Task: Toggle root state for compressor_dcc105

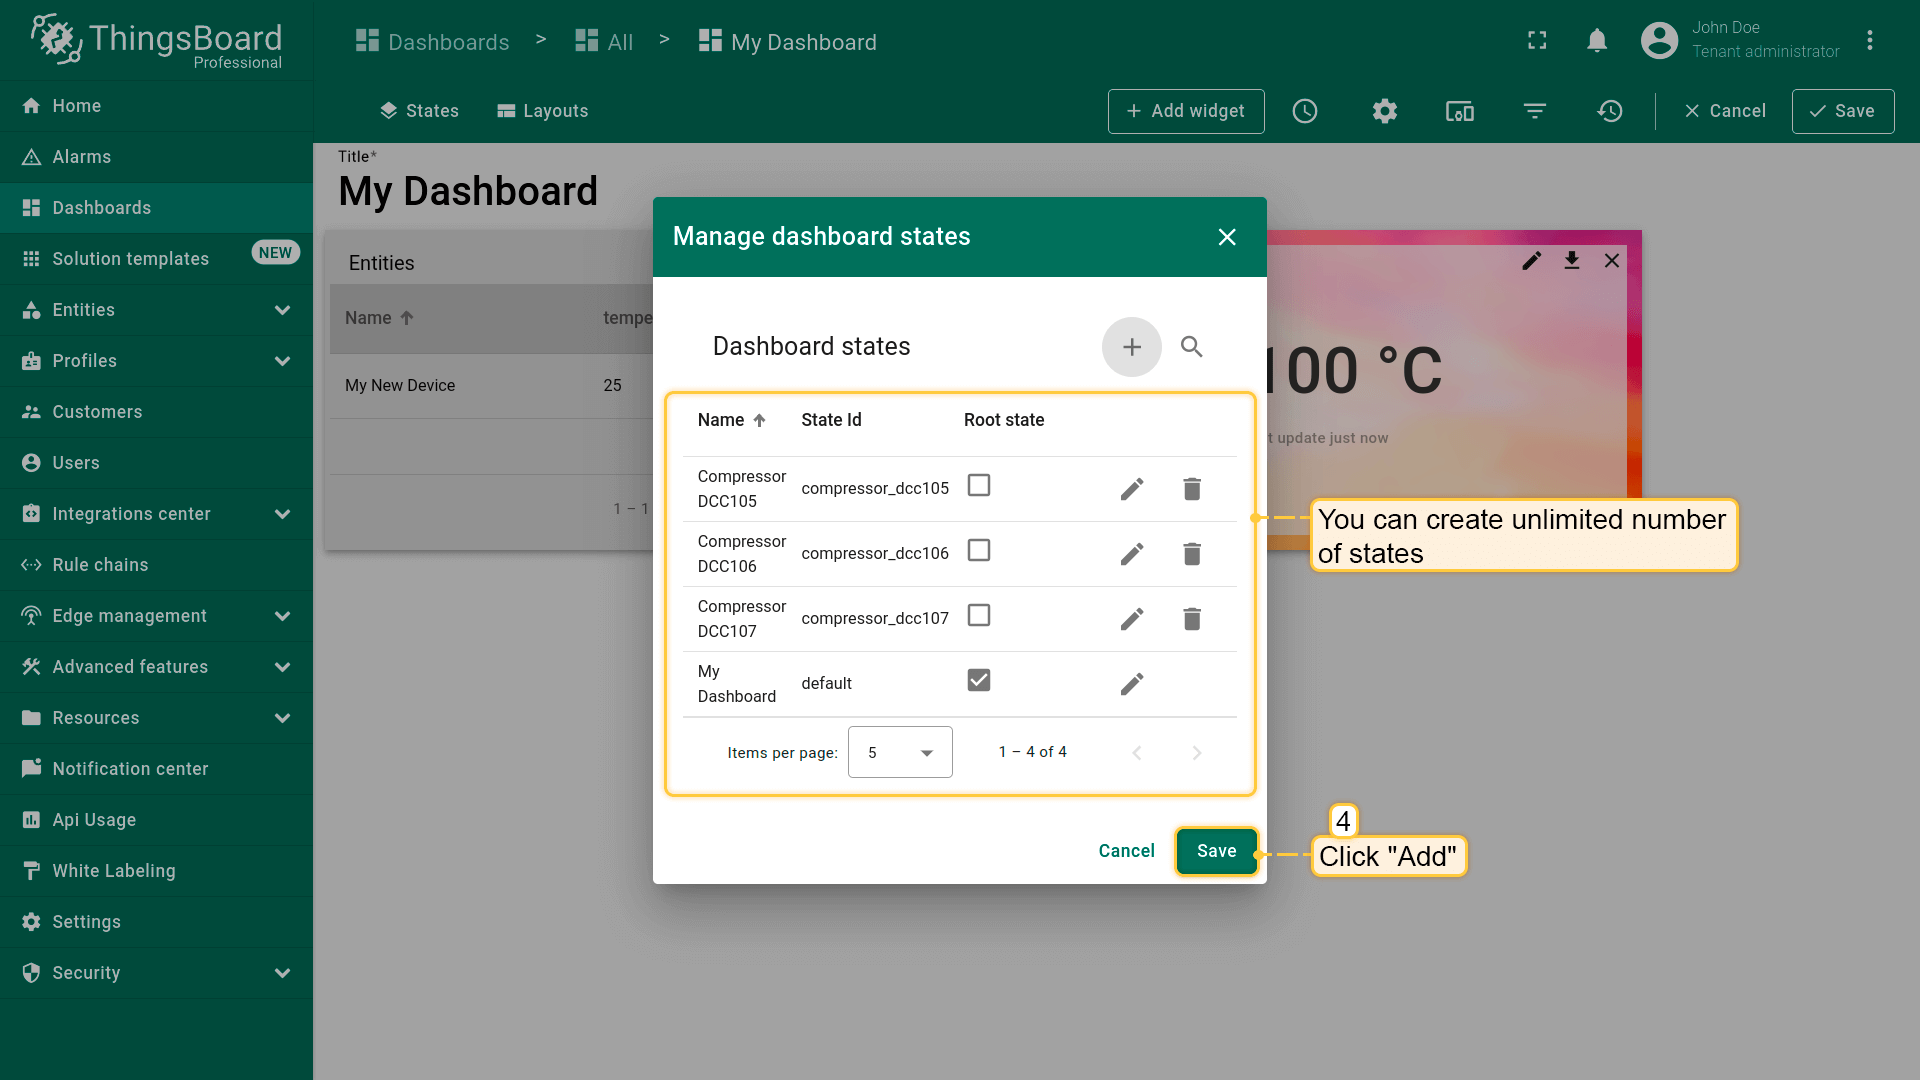Action: coord(978,486)
